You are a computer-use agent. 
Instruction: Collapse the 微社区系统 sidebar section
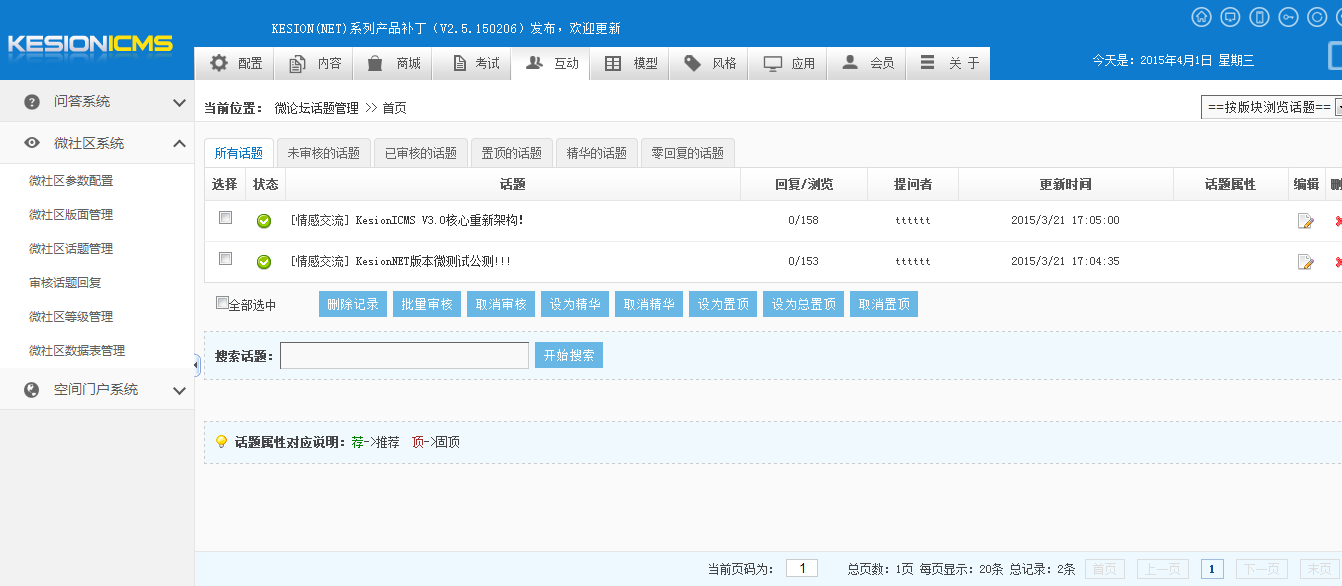[x=98, y=143]
